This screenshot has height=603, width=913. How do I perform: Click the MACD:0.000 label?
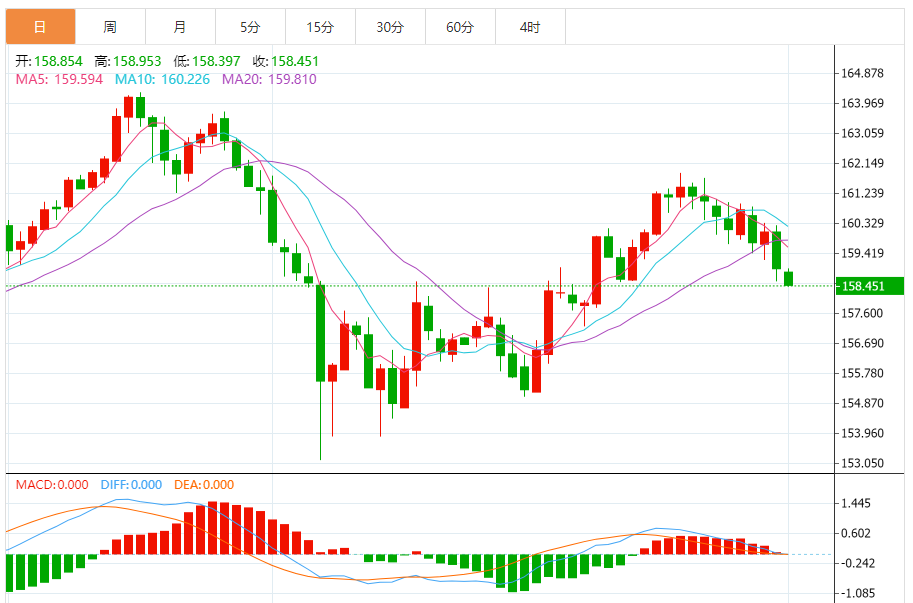pyautogui.click(x=52, y=485)
